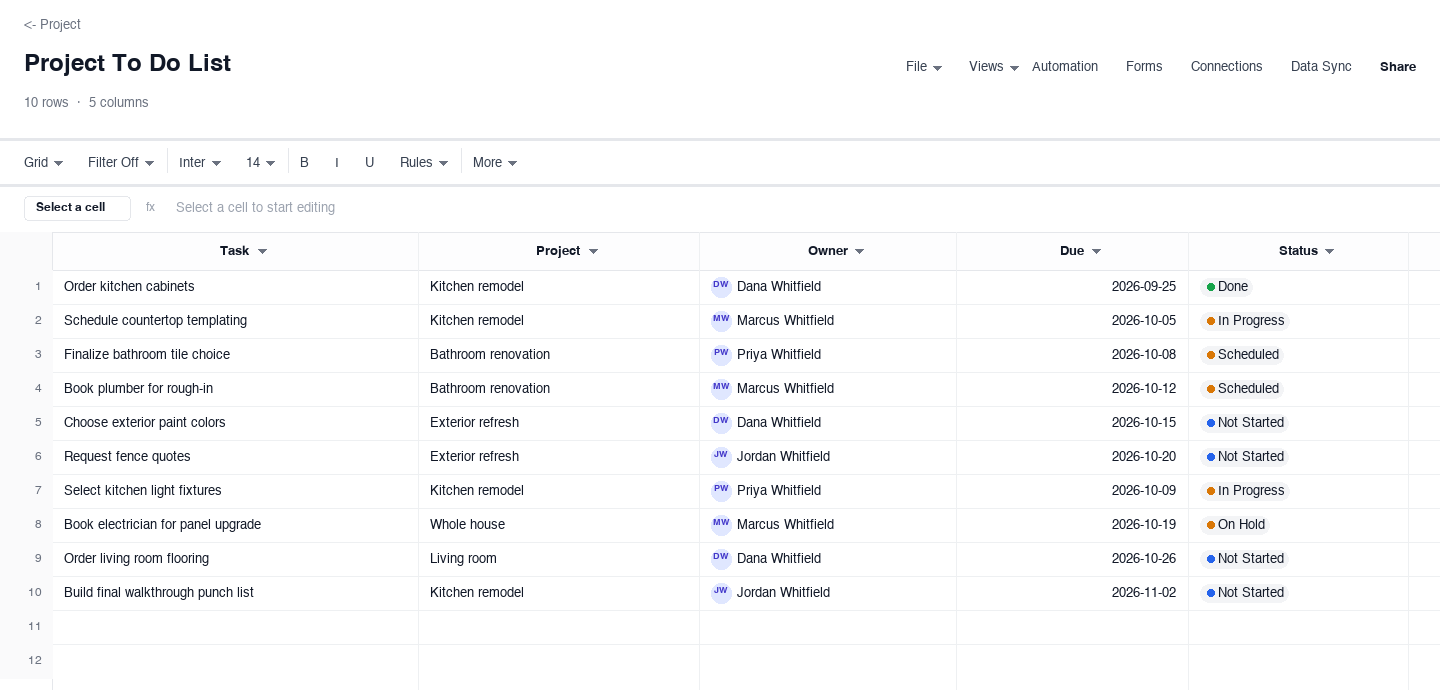1440x690 pixels.
Task: Open the Automation tab
Action: 1065,67
